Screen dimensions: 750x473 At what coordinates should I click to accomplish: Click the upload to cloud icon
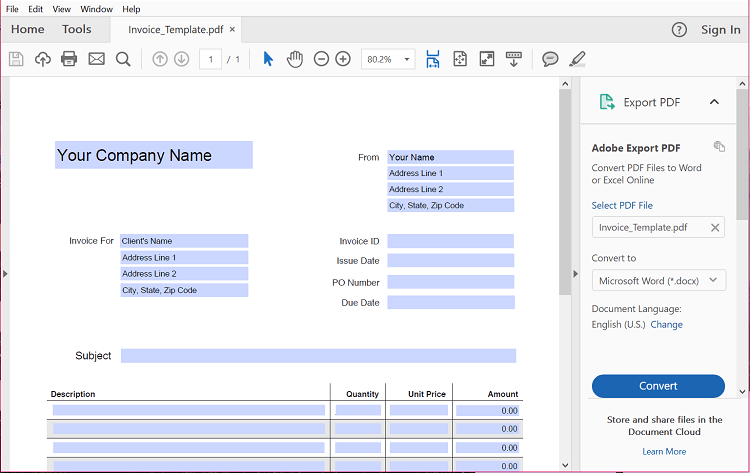(43, 59)
